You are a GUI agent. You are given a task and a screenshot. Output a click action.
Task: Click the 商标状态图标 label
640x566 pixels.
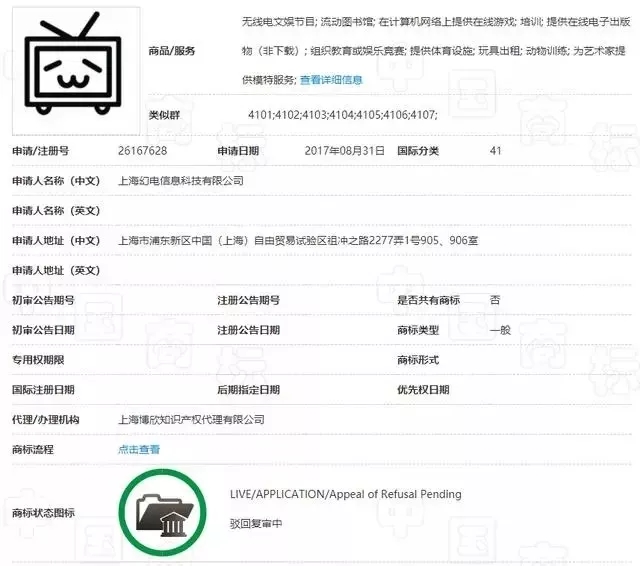point(43,513)
